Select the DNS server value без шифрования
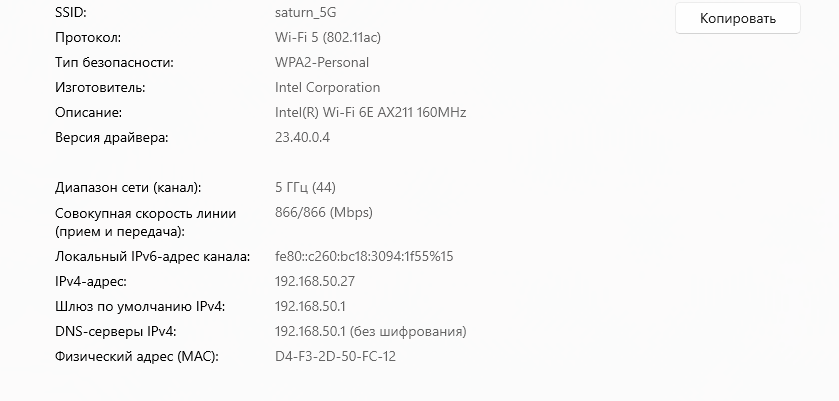This screenshot has height=401, width=839. click(370, 332)
